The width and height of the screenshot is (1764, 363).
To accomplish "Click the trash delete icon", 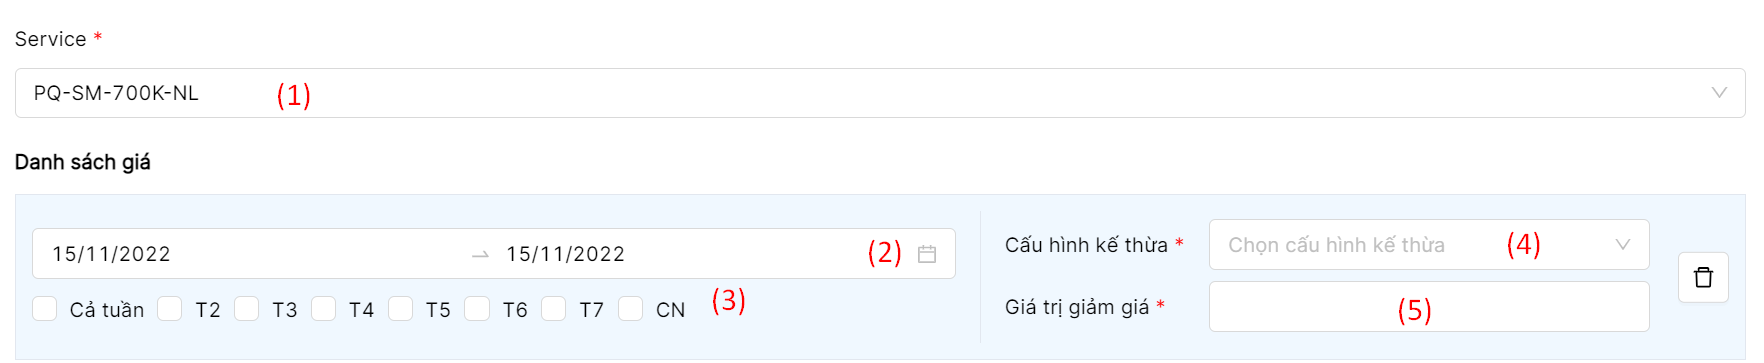I will (1703, 277).
